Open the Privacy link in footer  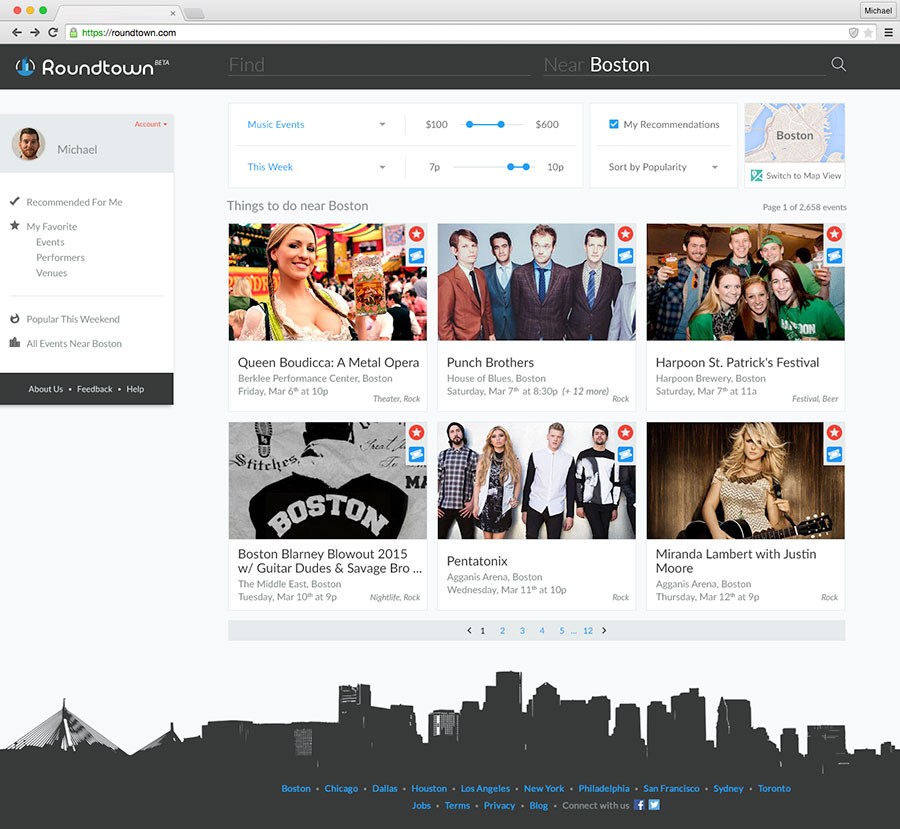coord(499,805)
